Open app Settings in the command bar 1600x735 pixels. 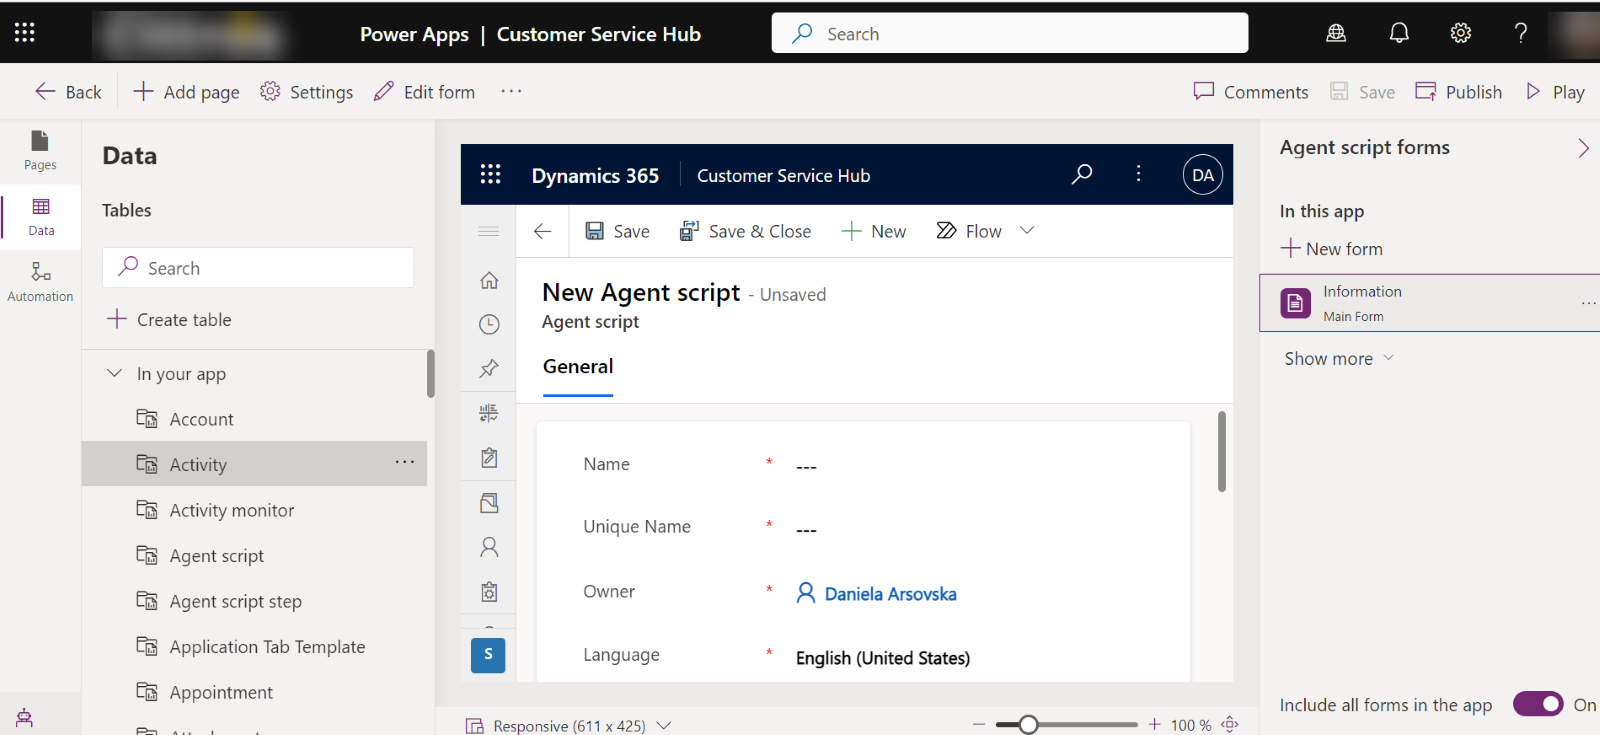[306, 92]
